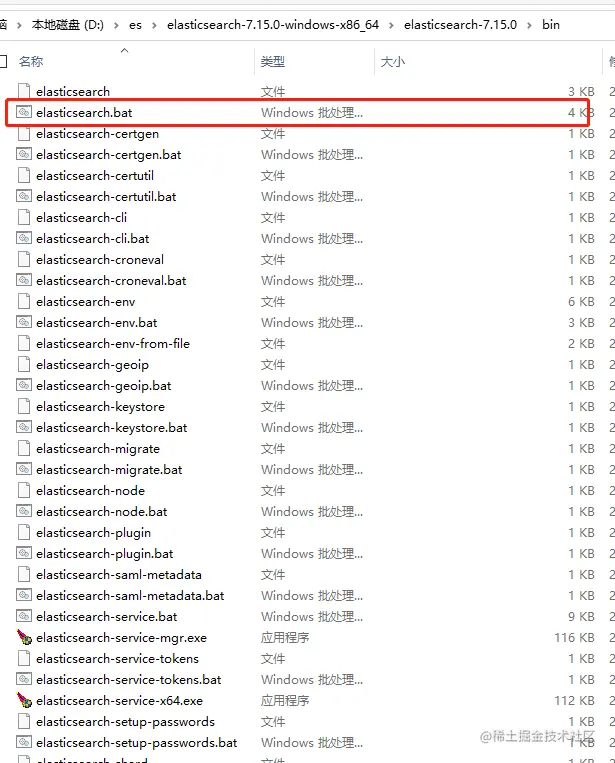This screenshot has width=615, height=763.
Task: Expand the breadcrumb arrow after 本地磁盘 (D:)
Action: [116, 25]
